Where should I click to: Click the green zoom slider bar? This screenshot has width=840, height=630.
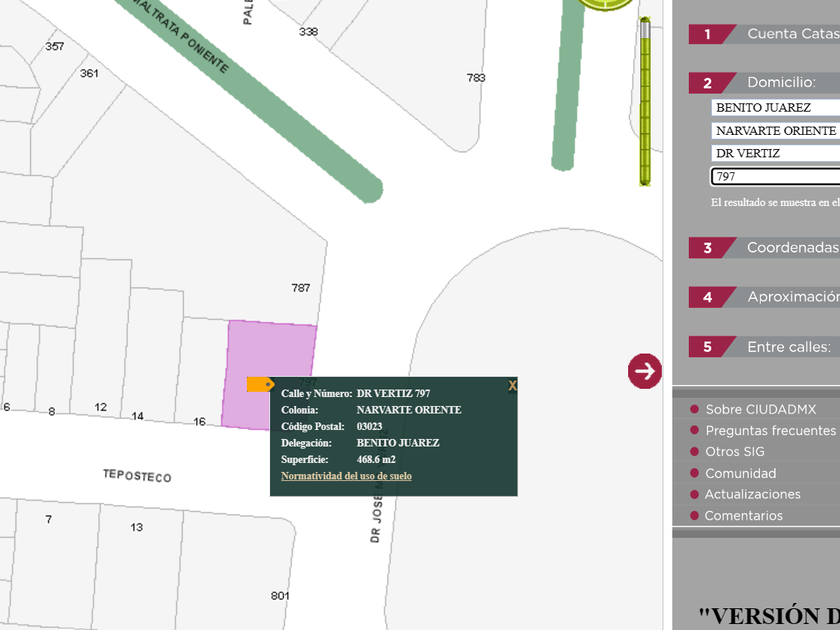[x=645, y=100]
